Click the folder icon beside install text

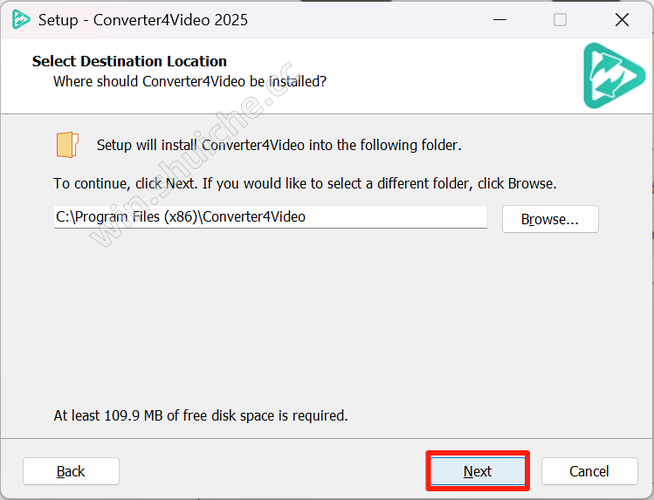(67, 145)
